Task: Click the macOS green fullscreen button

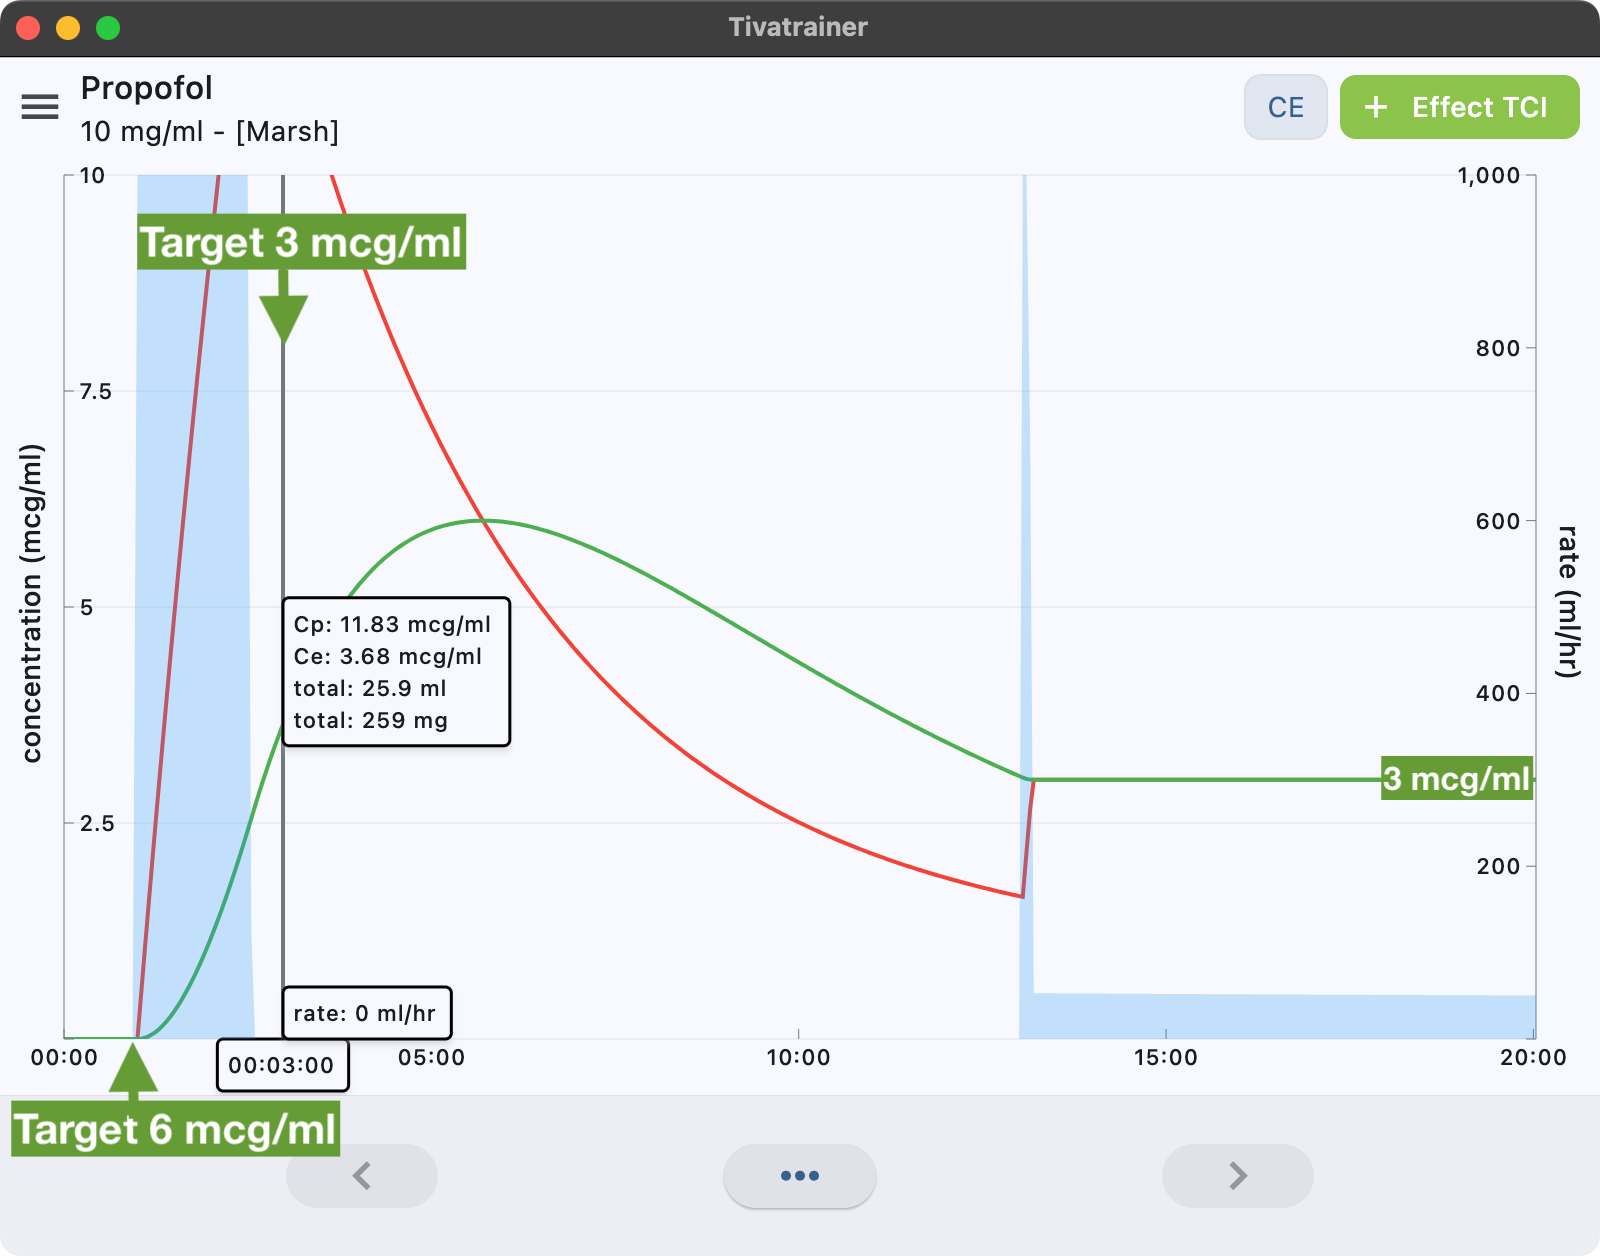Action: click(x=108, y=28)
